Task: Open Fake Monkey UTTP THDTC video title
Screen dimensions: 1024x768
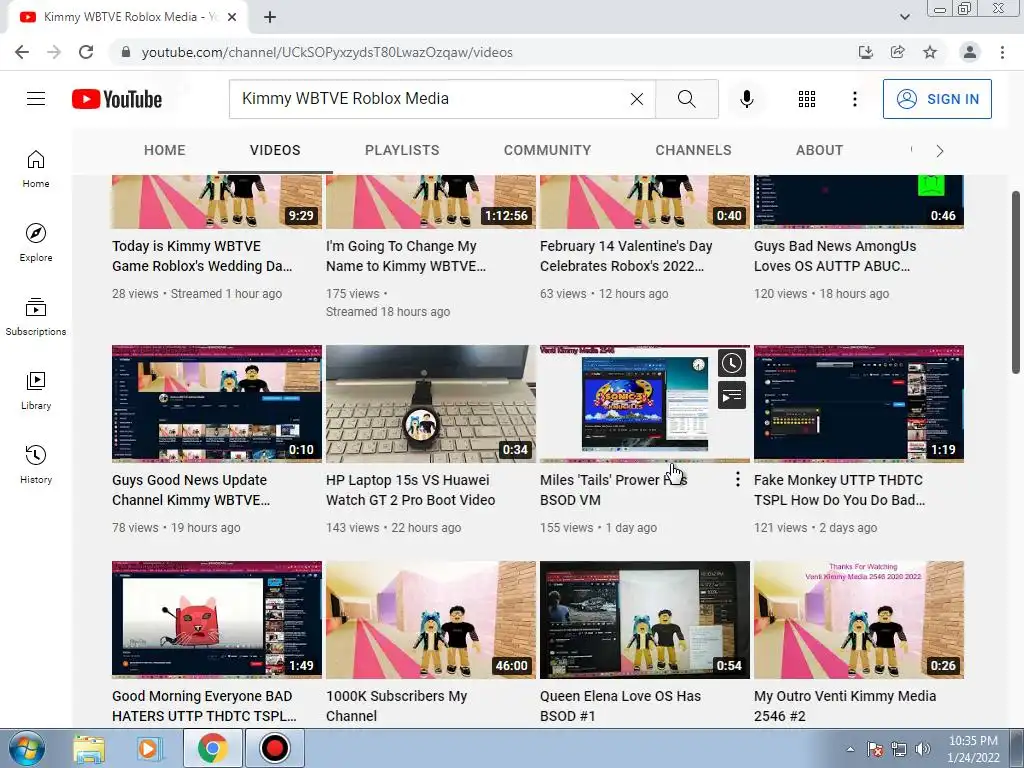Action: (x=839, y=490)
